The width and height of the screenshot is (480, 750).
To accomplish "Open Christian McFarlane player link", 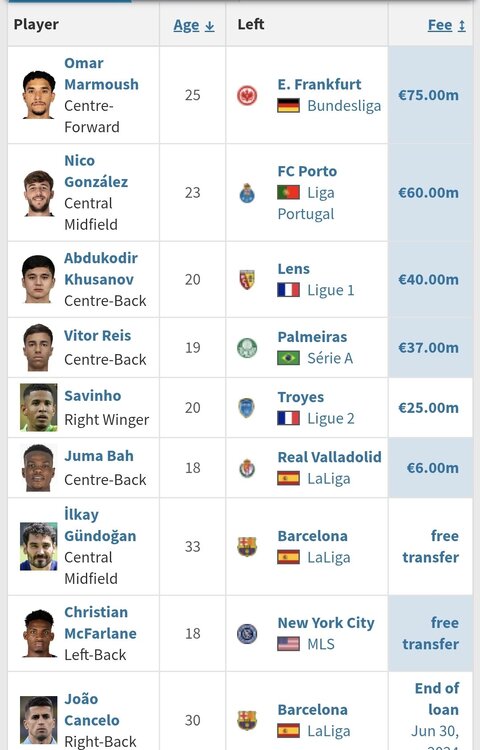I will 100,623.
